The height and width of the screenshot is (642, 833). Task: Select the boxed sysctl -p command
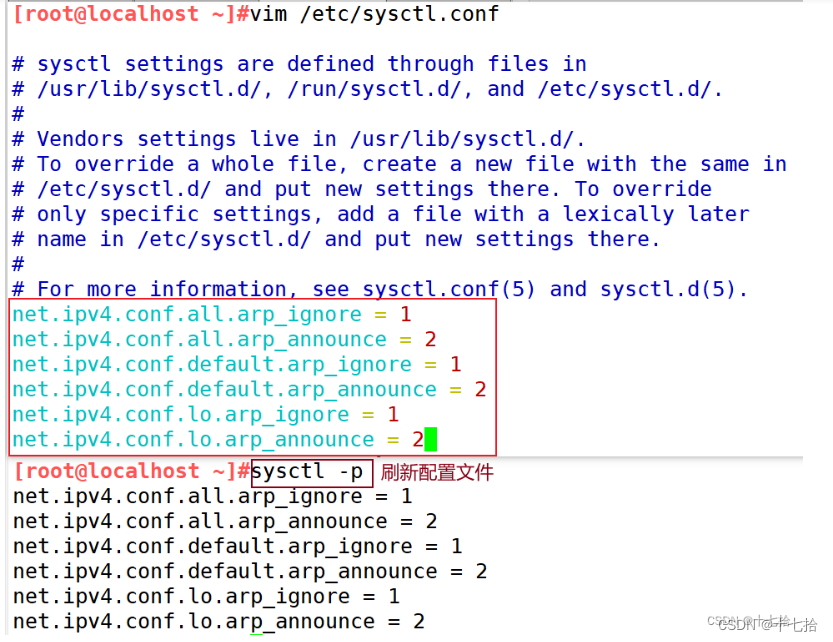pyautogui.click(x=312, y=472)
